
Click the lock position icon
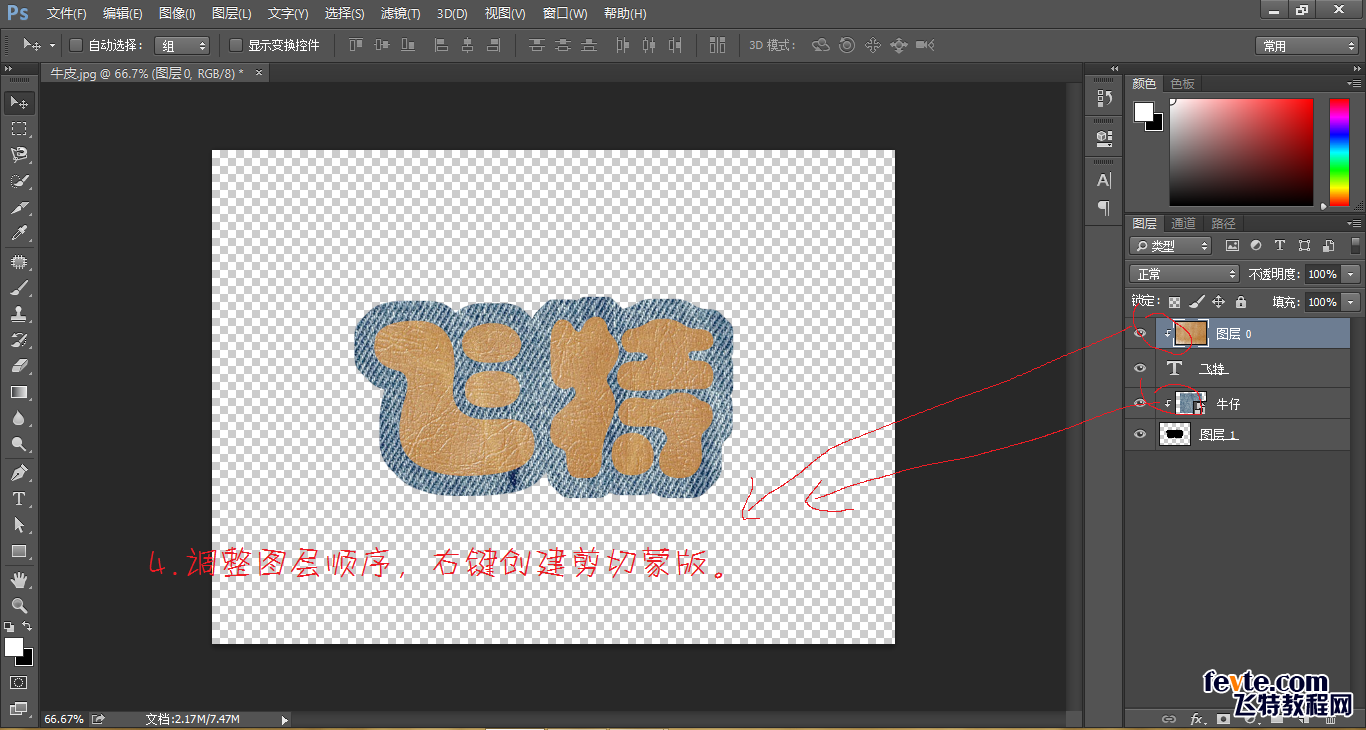click(1218, 302)
